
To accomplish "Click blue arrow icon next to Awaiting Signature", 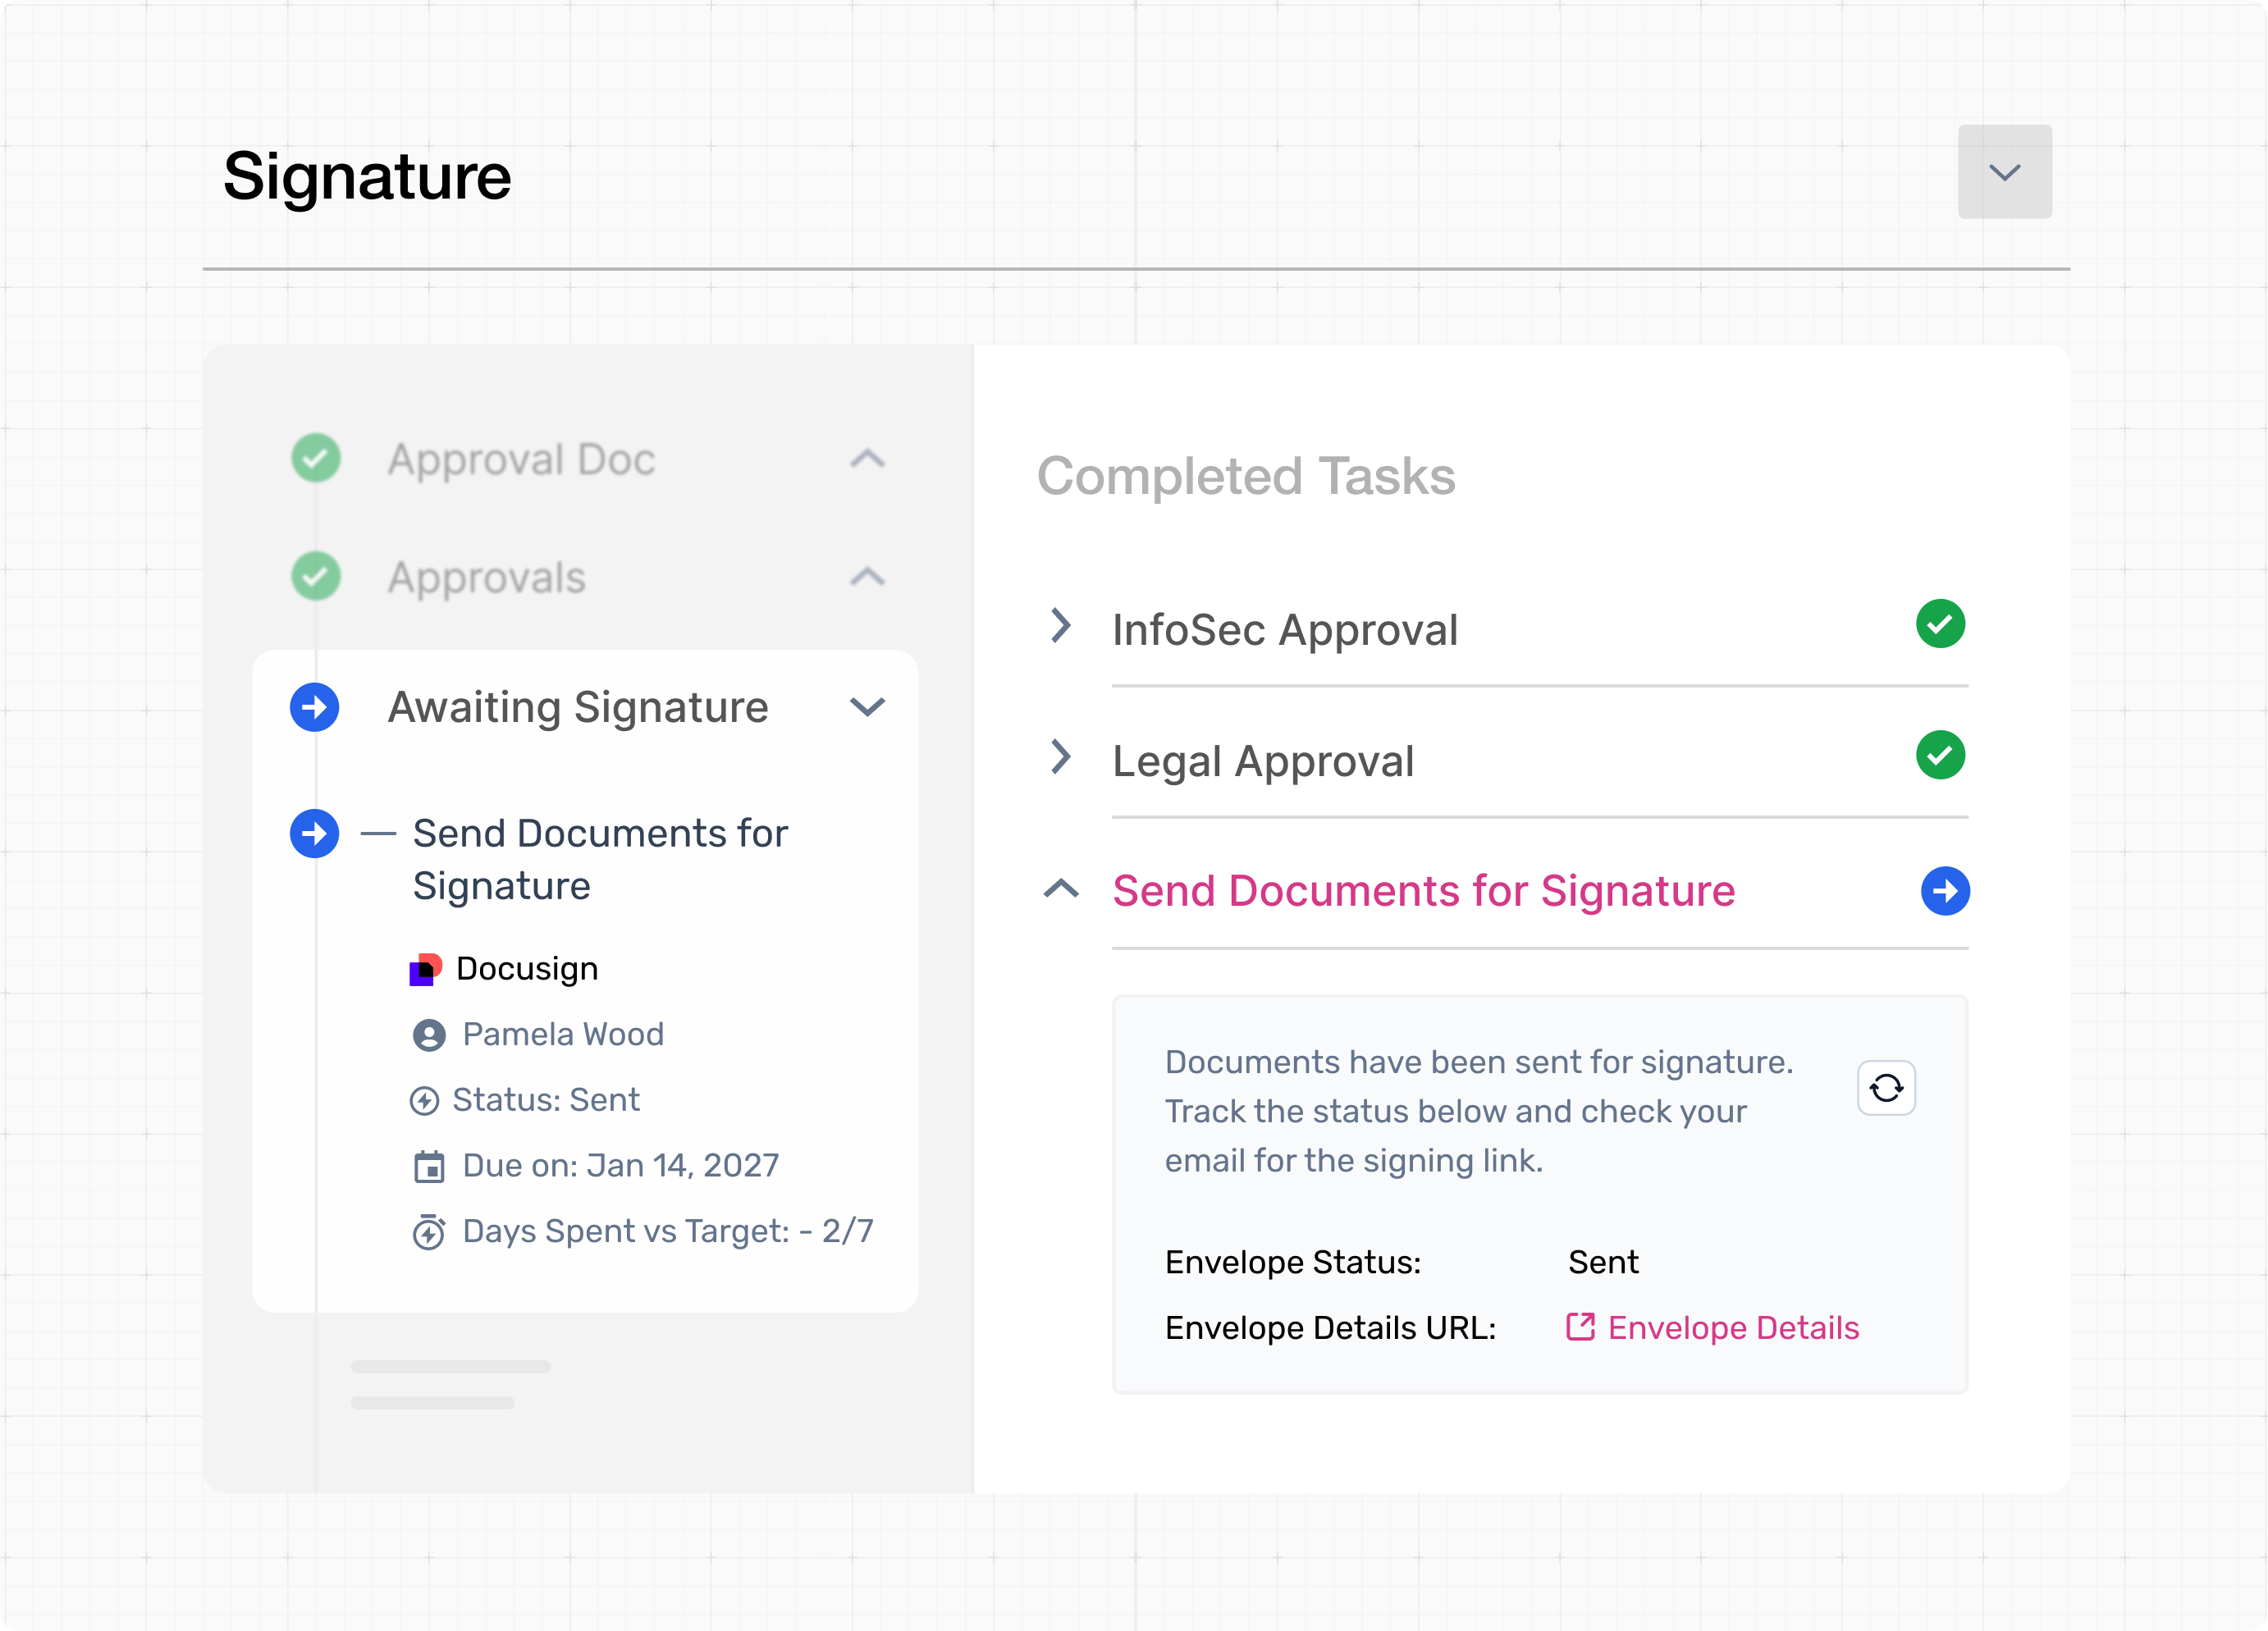I will 314,708.
